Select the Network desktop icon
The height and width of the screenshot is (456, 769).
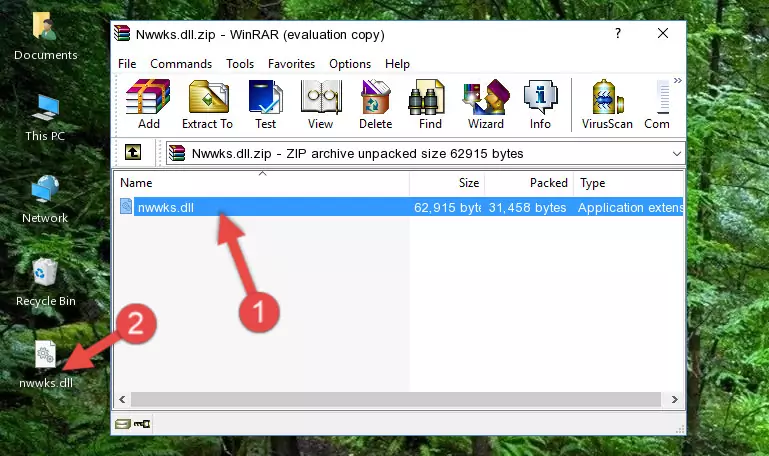[x=45, y=200]
